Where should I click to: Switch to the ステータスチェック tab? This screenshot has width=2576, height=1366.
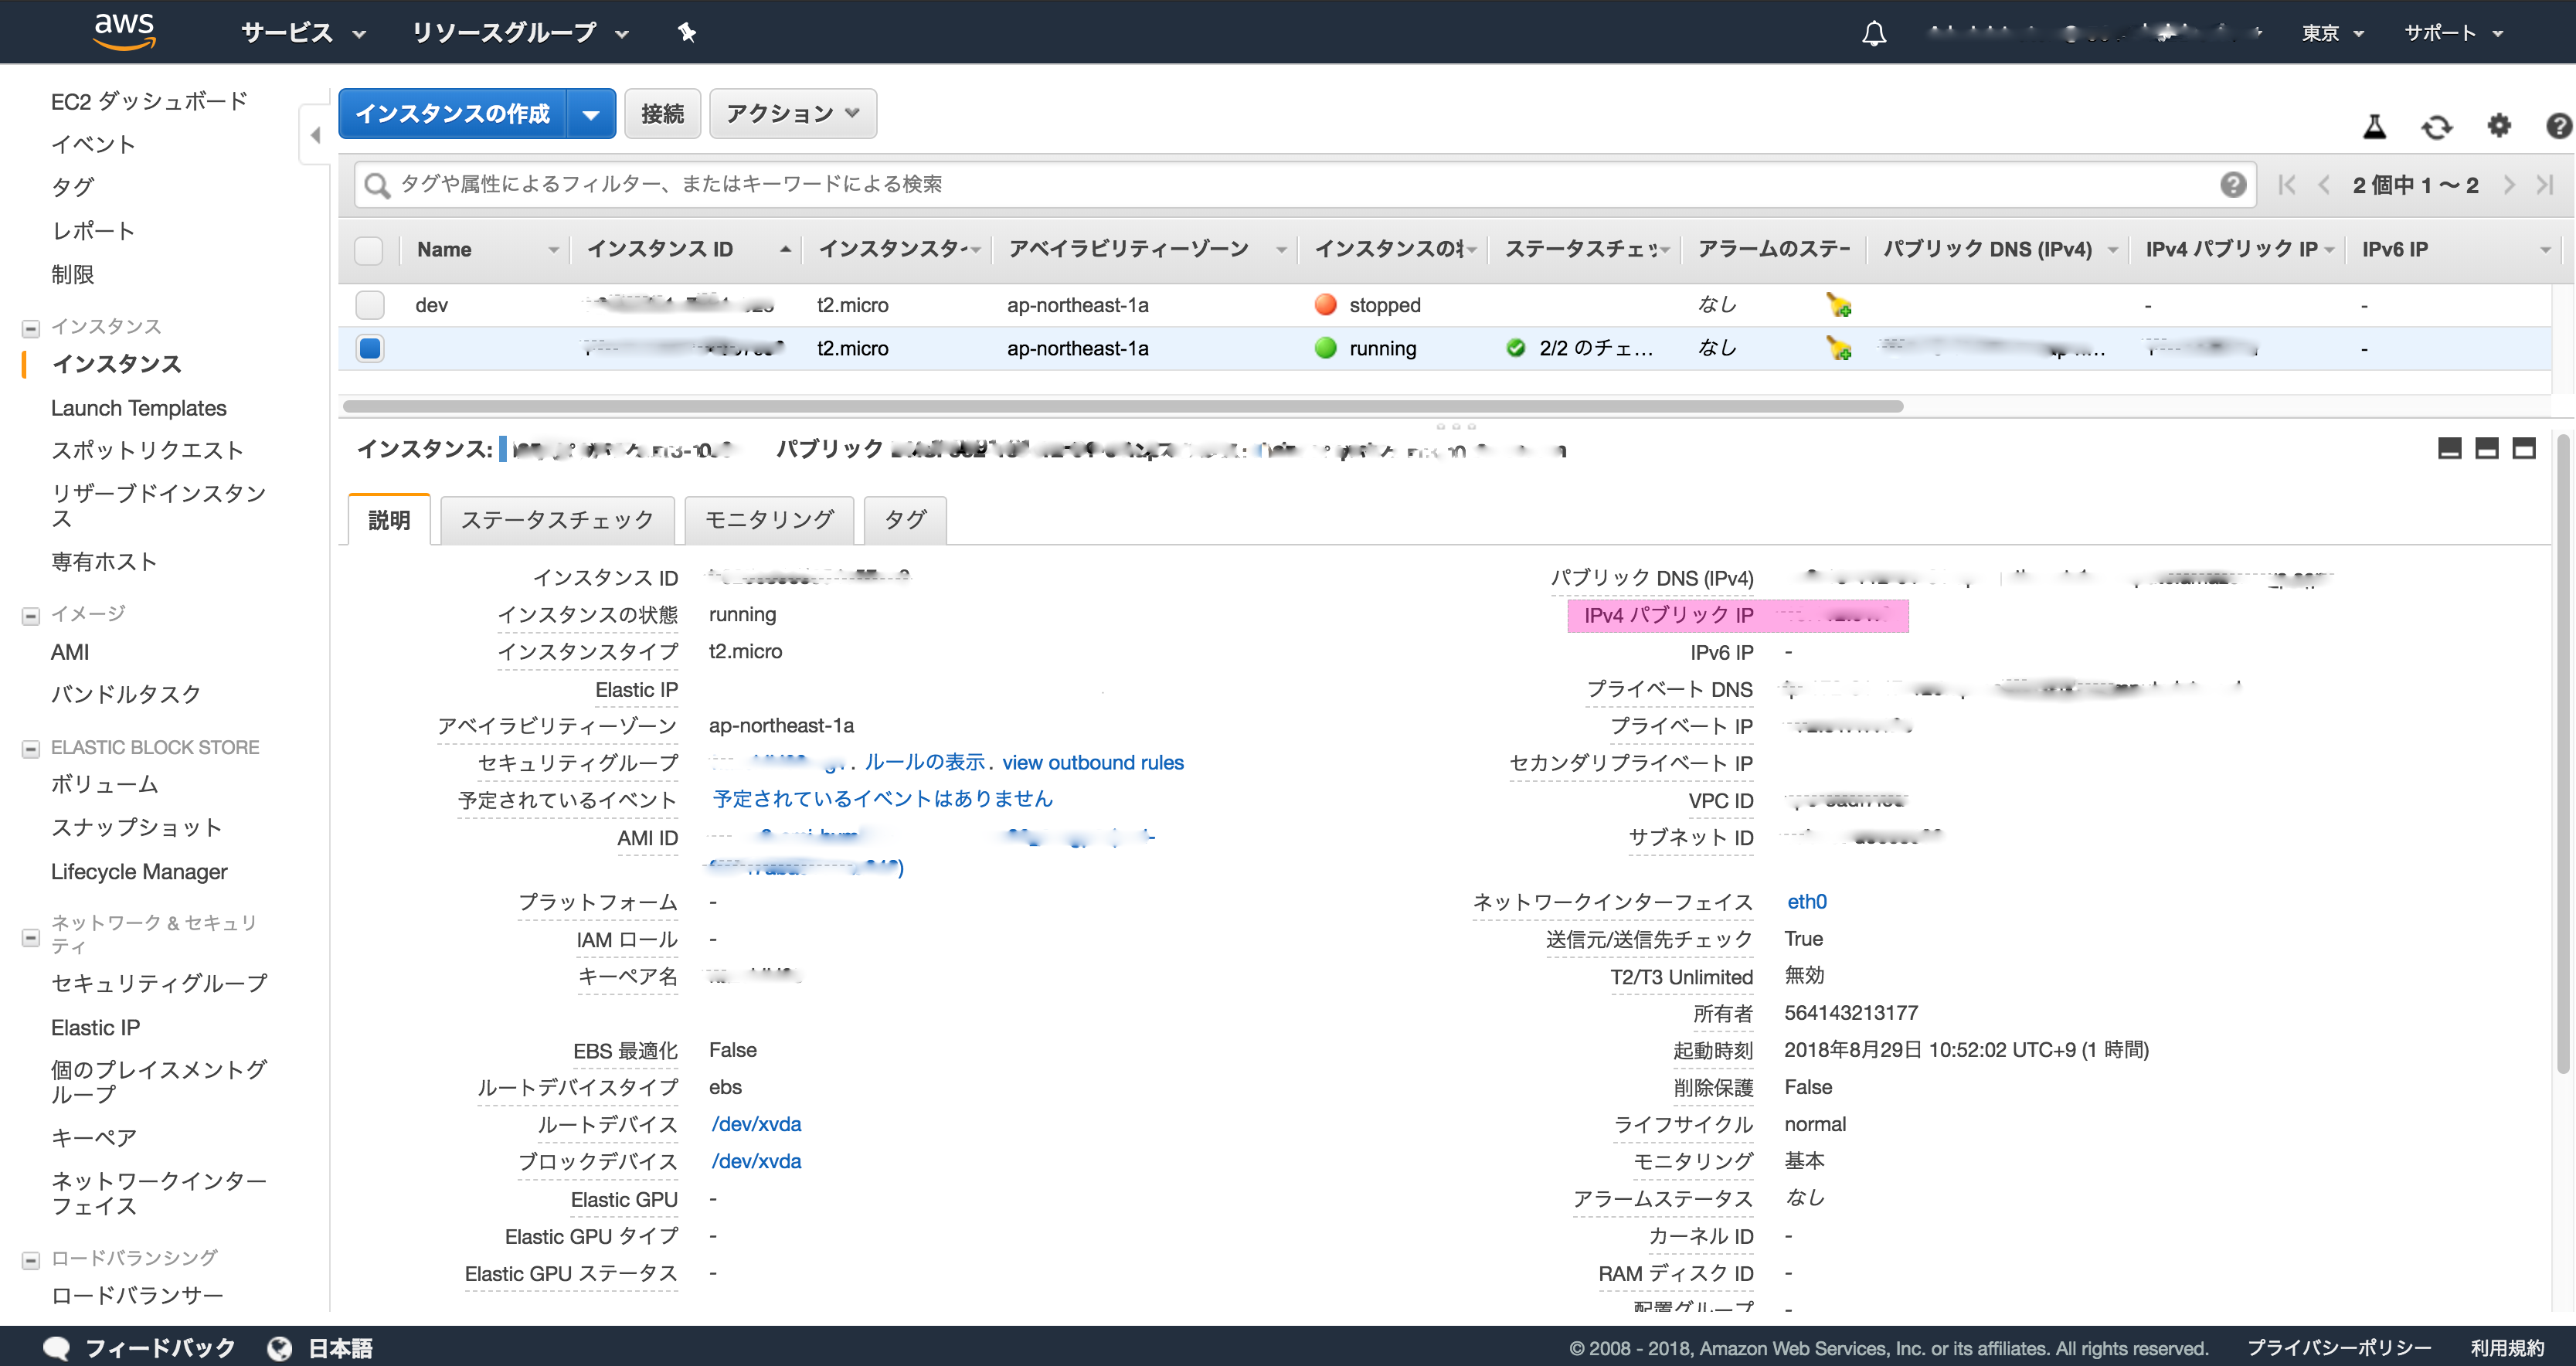pyautogui.click(x=557, y=519)
